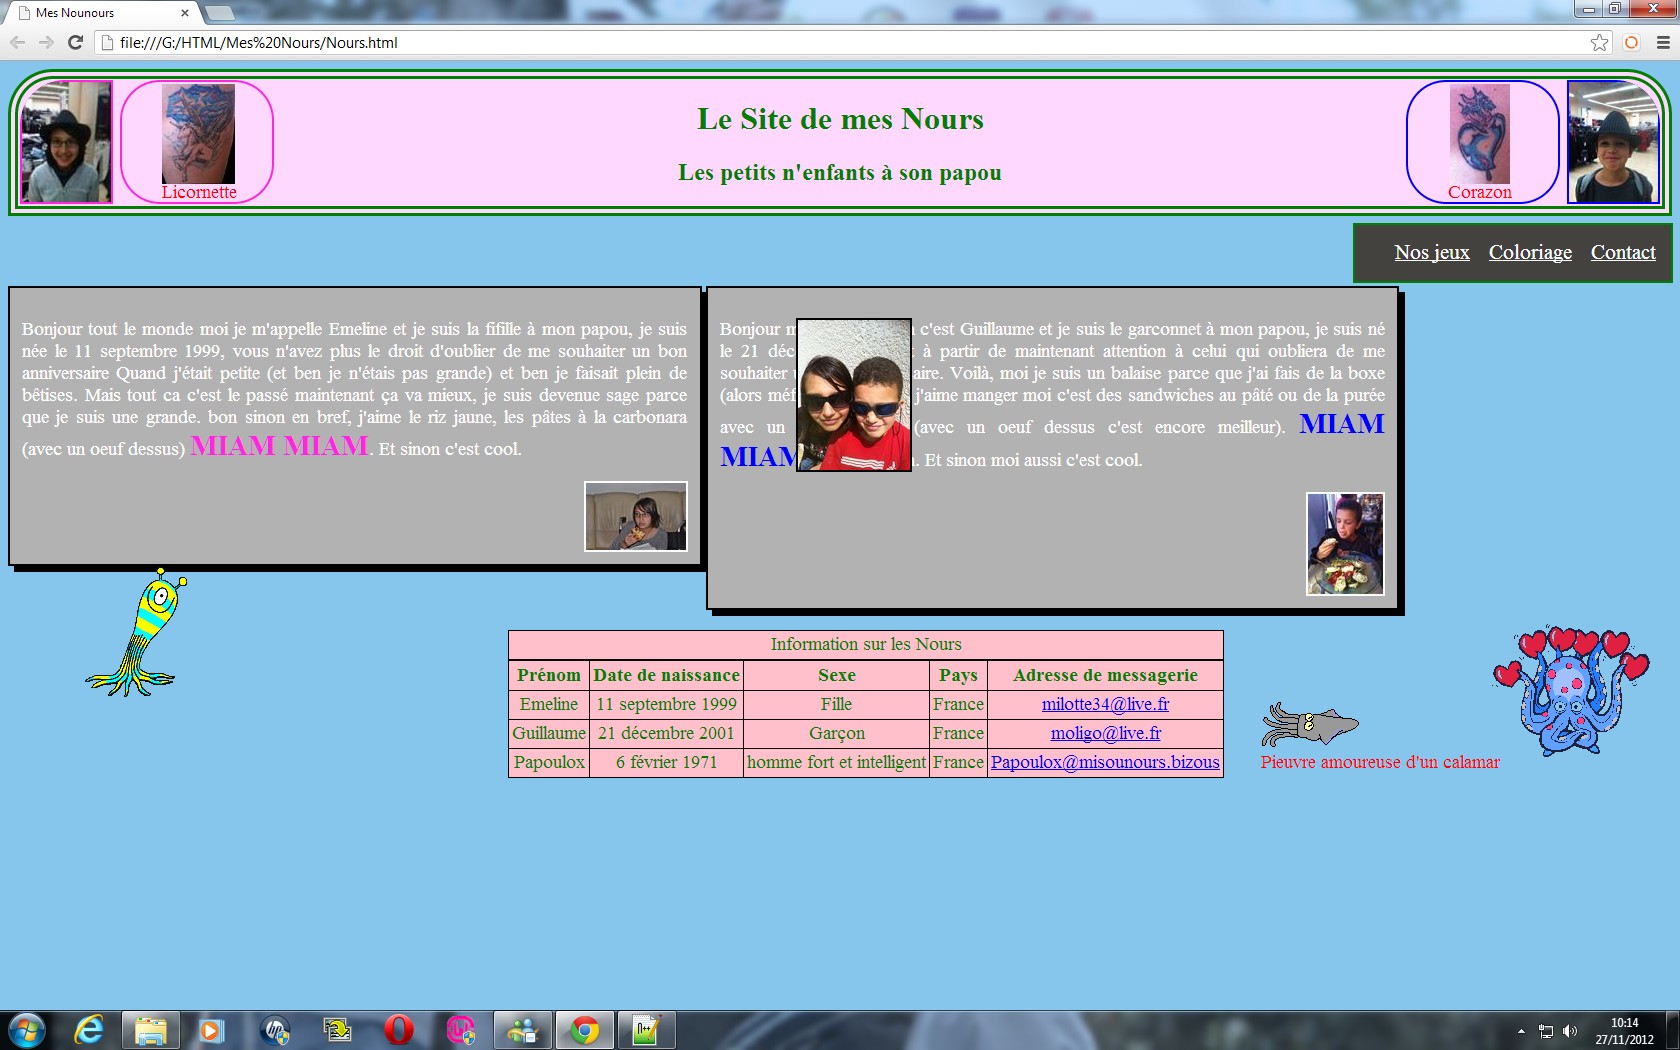The image size is (1680, 1050).
Task: Click the 'Le Site de mes Nours' heading
Action: pyautogui.click(x=840, y=119)
